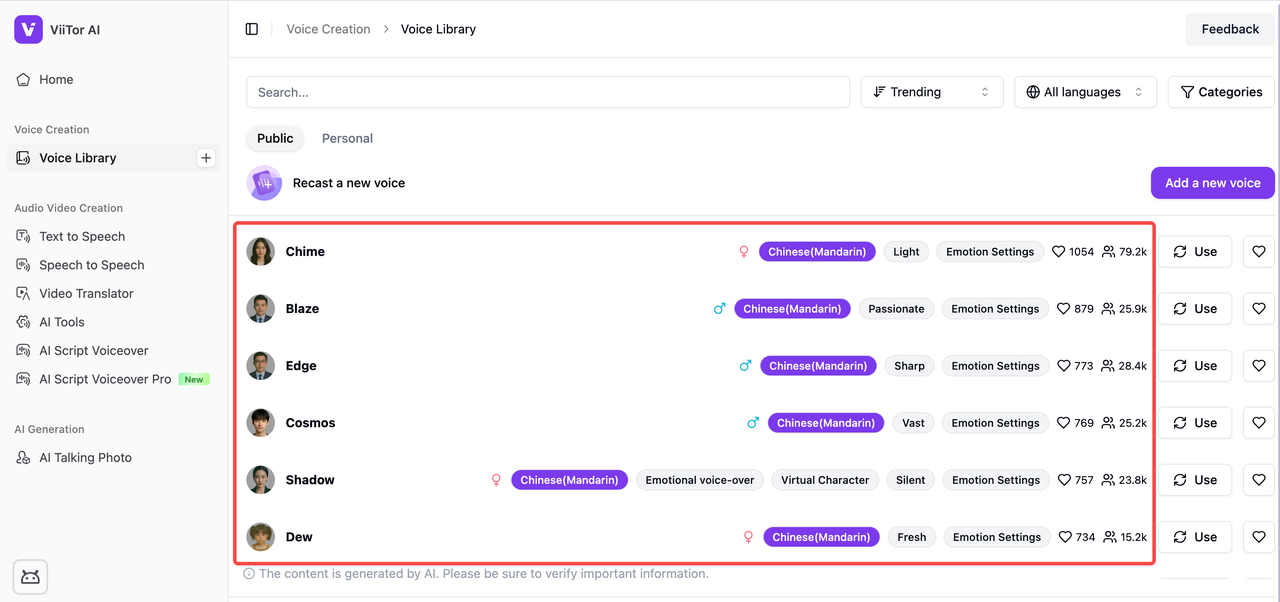This screenshot has width=1280, height=602.
Task: Click the Add a new voice button
Action: [1212, 183]
